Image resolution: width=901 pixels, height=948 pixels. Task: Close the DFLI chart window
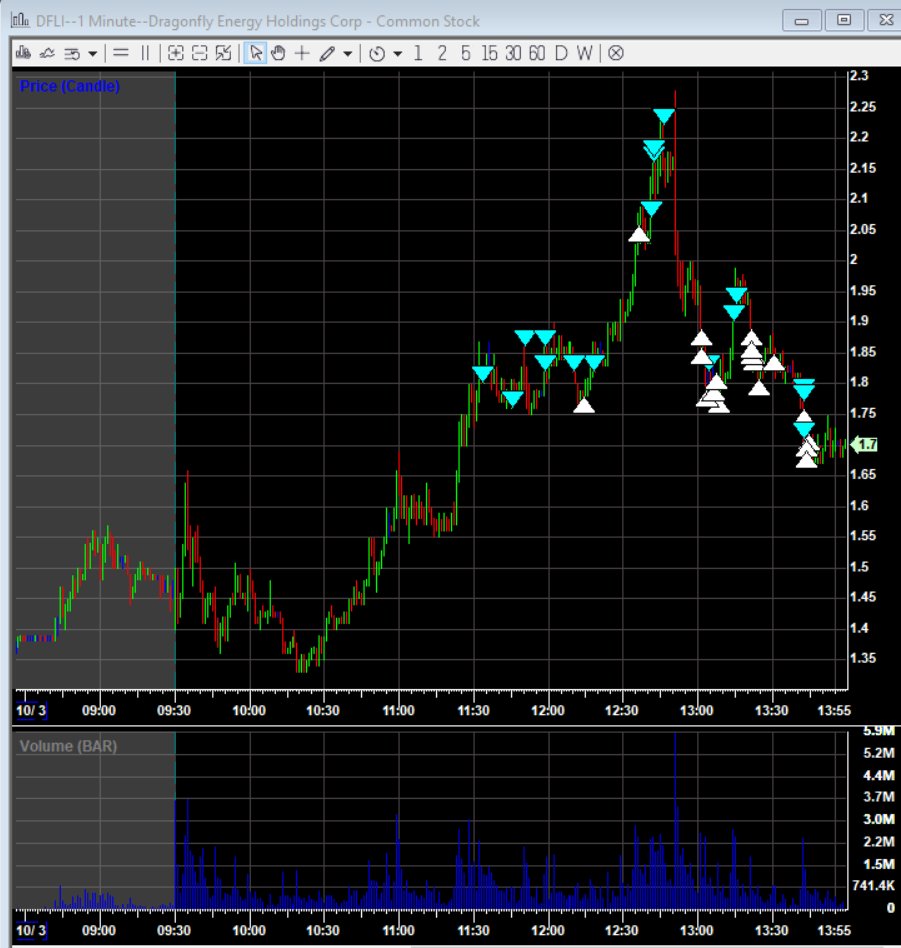coord(885,20)
